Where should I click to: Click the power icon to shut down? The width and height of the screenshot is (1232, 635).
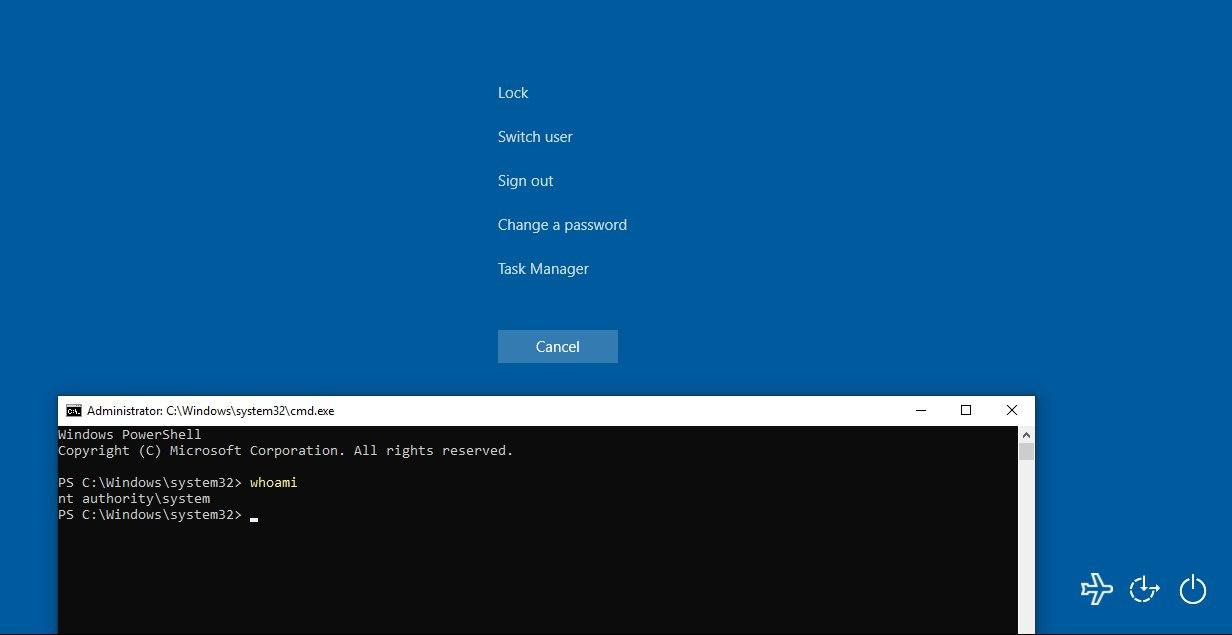pos(1192,589)
